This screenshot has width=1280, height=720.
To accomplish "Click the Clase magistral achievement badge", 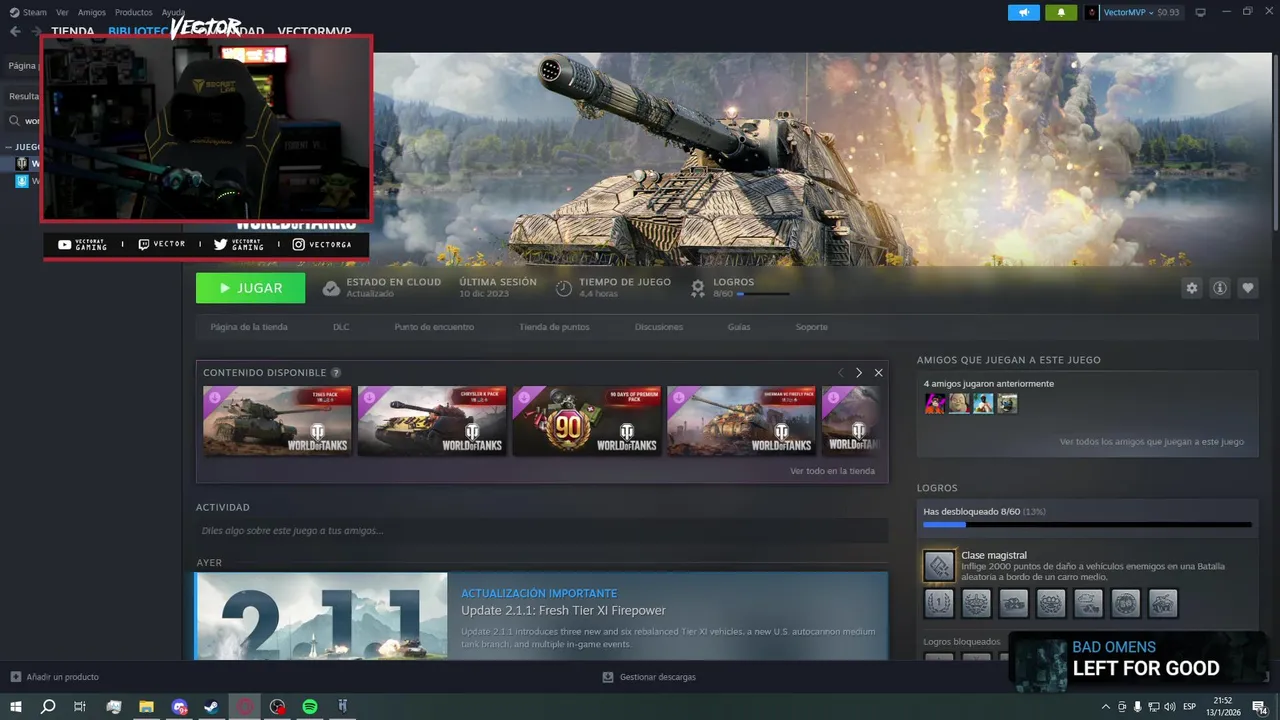I will pyautogui.click(x=939, y=566).
